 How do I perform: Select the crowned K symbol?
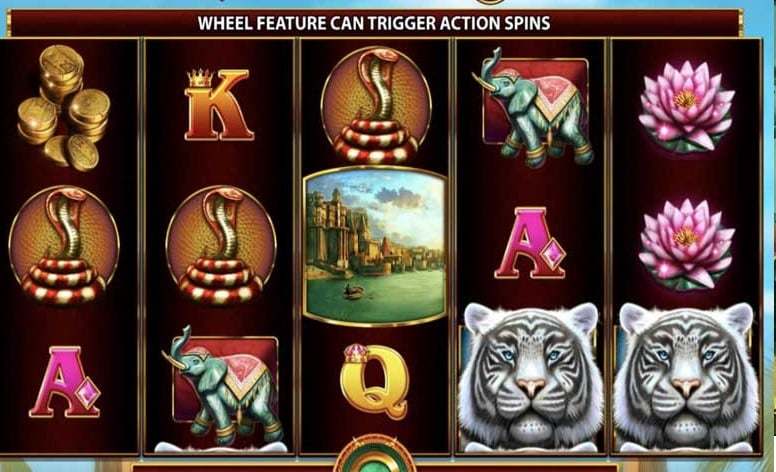click(218, 105)
